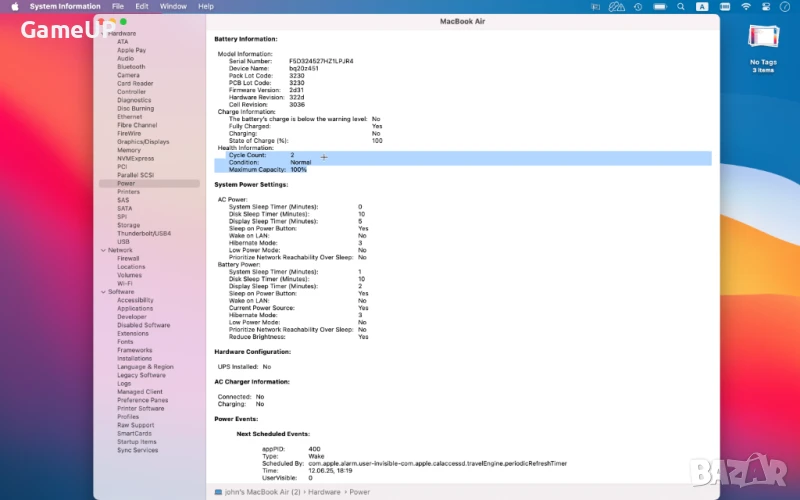The height and width of the screenshot is (500, 800).
Task: Open the Window menu
Action: click(173, 6)
